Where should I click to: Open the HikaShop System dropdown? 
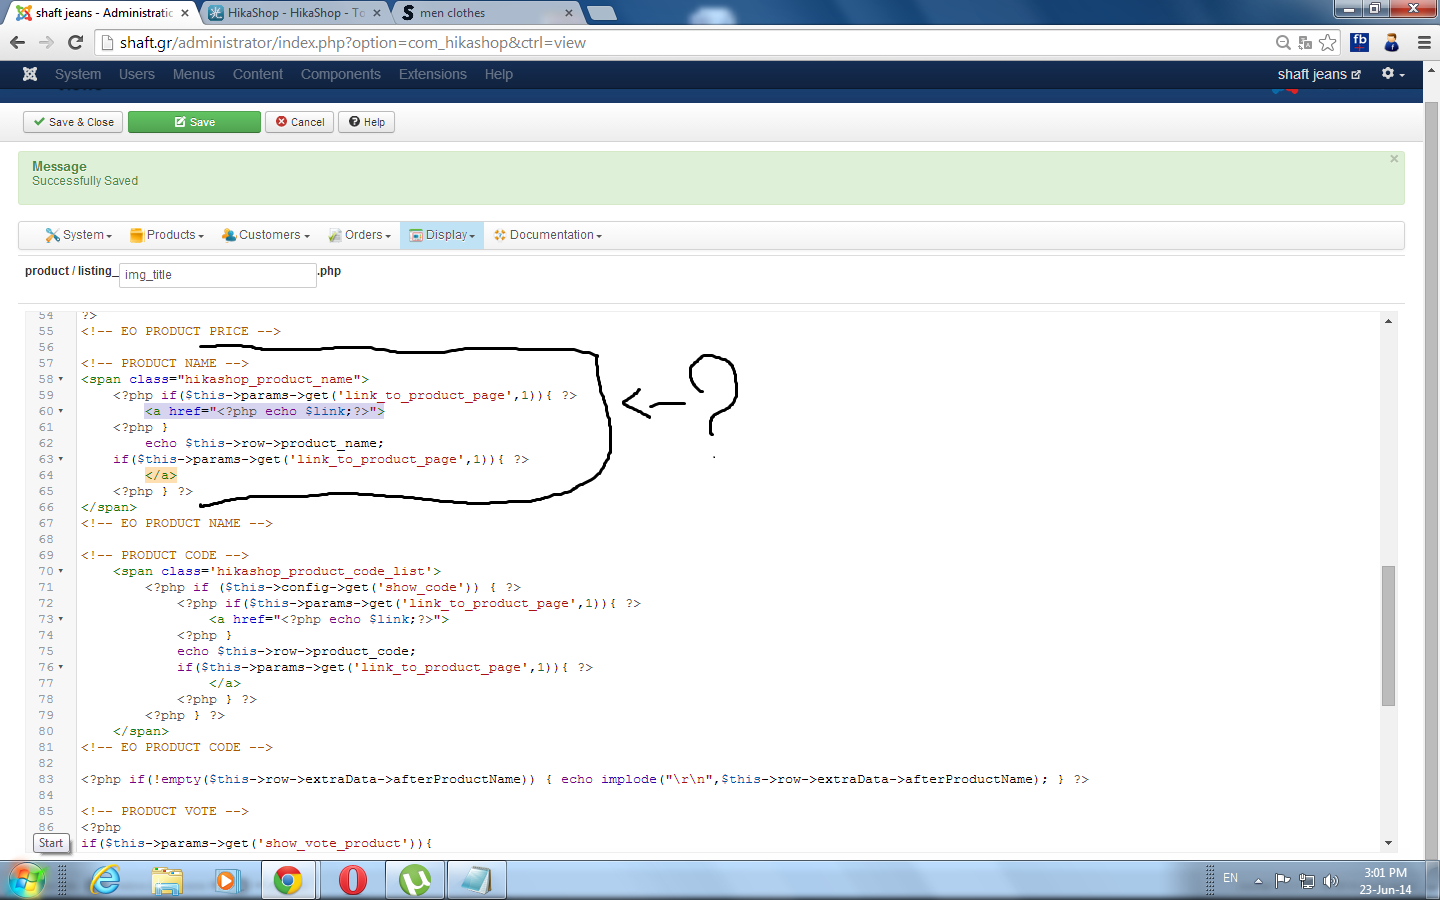(x=78, y=235)
